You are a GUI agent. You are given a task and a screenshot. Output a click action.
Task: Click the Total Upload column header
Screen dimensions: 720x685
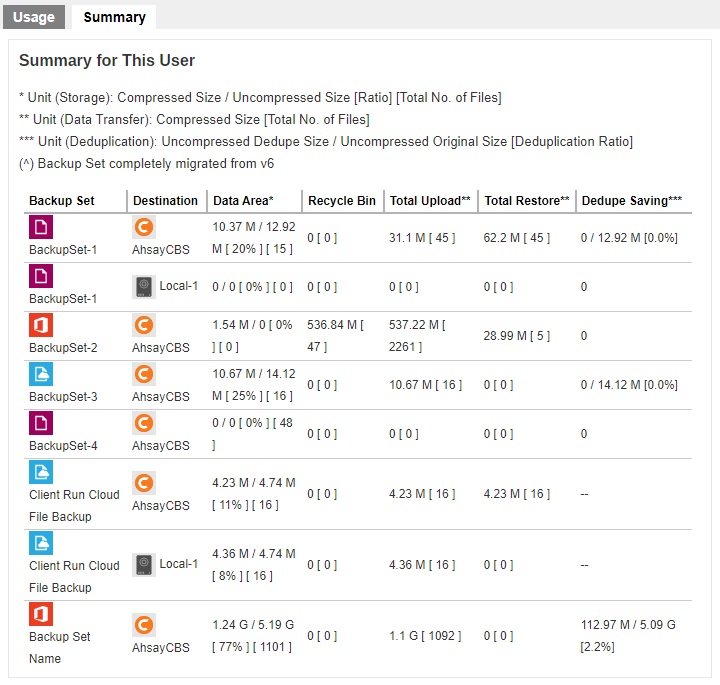pyautogui.click(x=430, y=201)
